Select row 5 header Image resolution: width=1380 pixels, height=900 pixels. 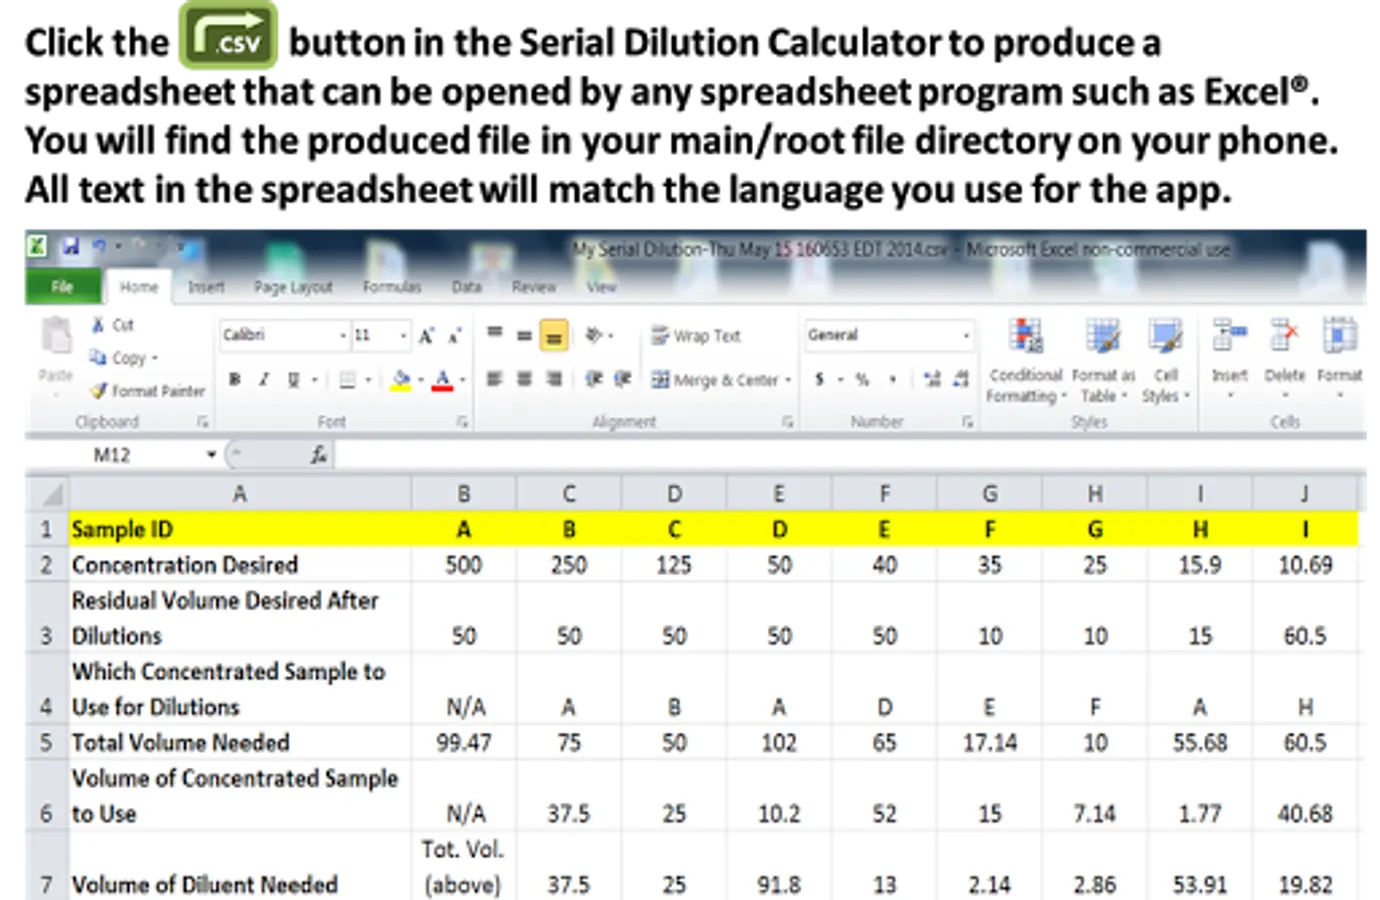[x=46, y=743]
